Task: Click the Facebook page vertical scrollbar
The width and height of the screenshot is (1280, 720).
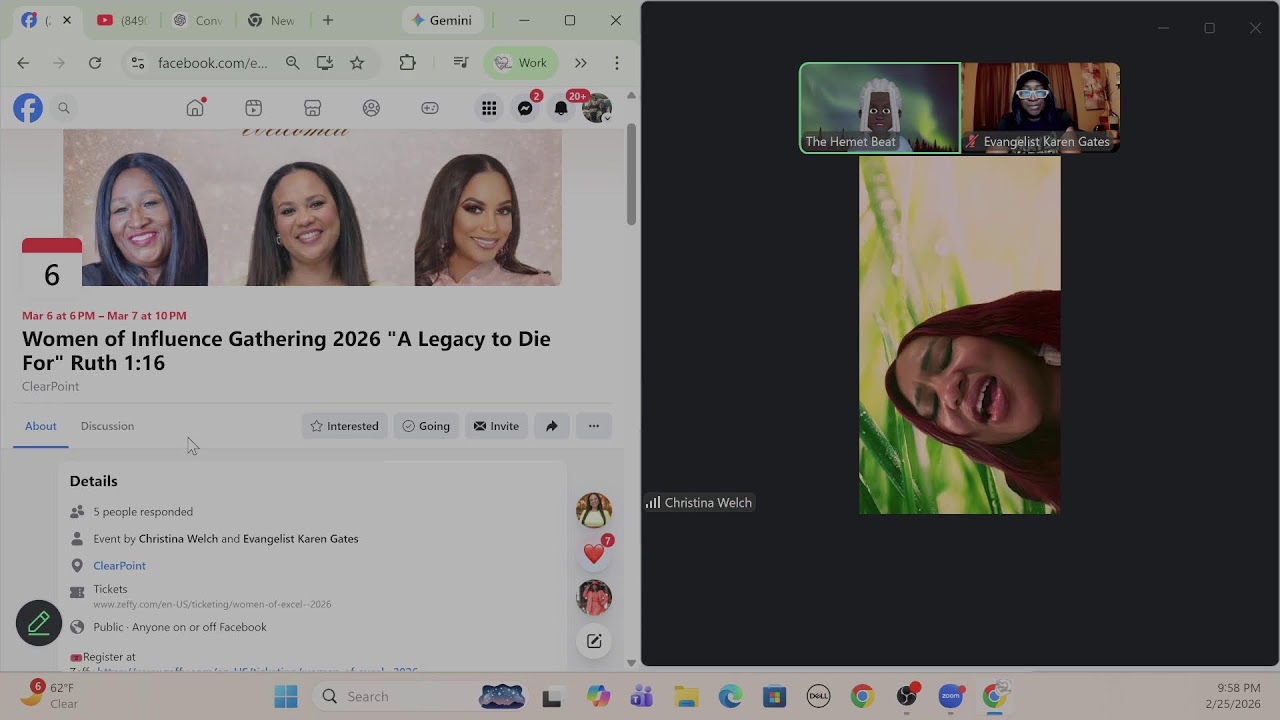Action: pyautogui.click(x=631, y=175)
